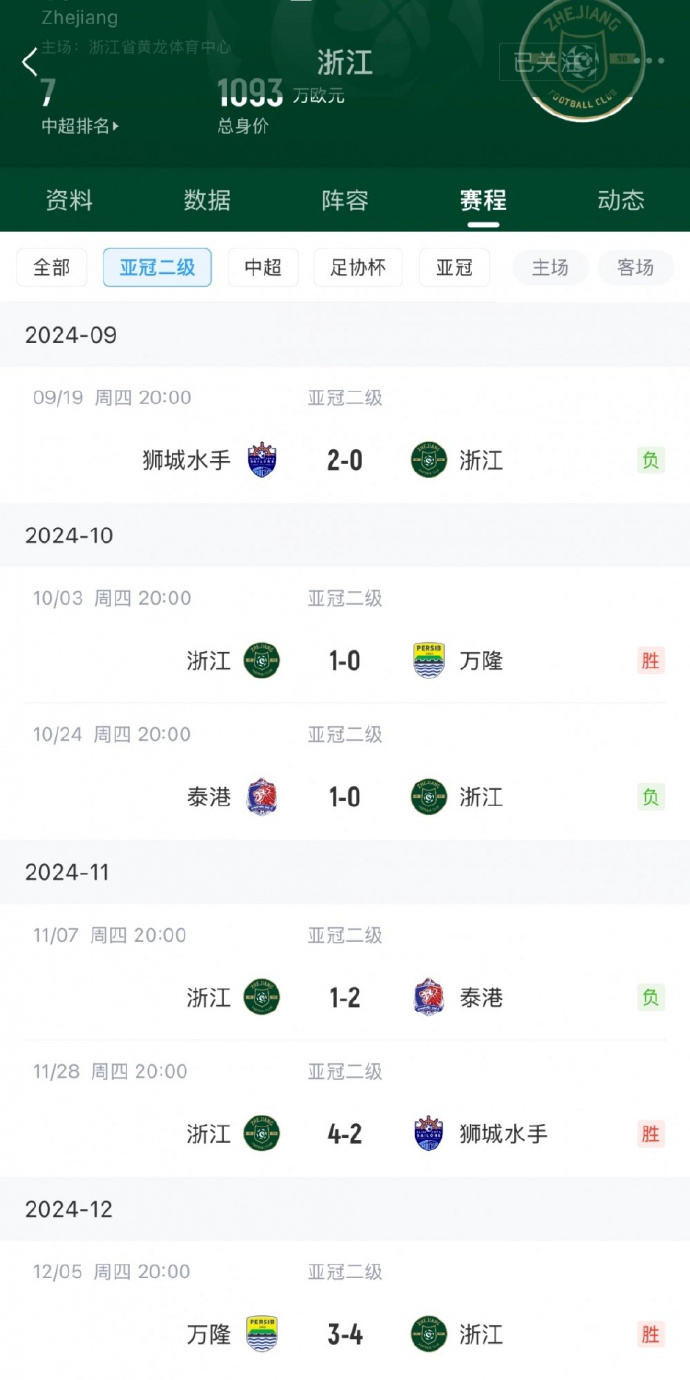This screenshot has height=1380, width=690.
Task: Tap 狮城水手 logo in the 11/28 match
Action: tap(429, 1134)
